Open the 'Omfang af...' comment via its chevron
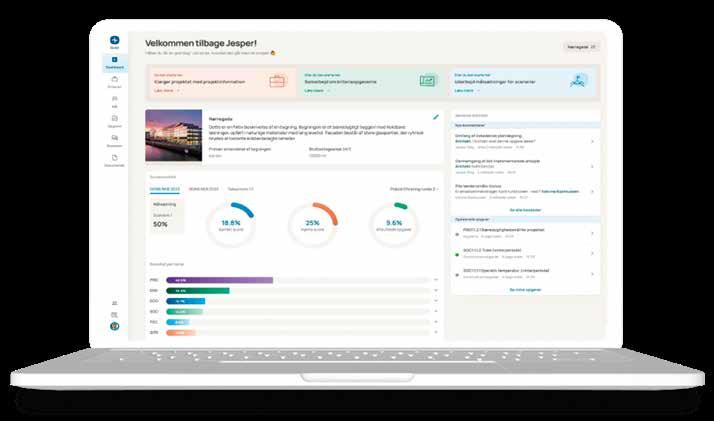The width and height of the screenshot is (714, 421). [592, 142]
